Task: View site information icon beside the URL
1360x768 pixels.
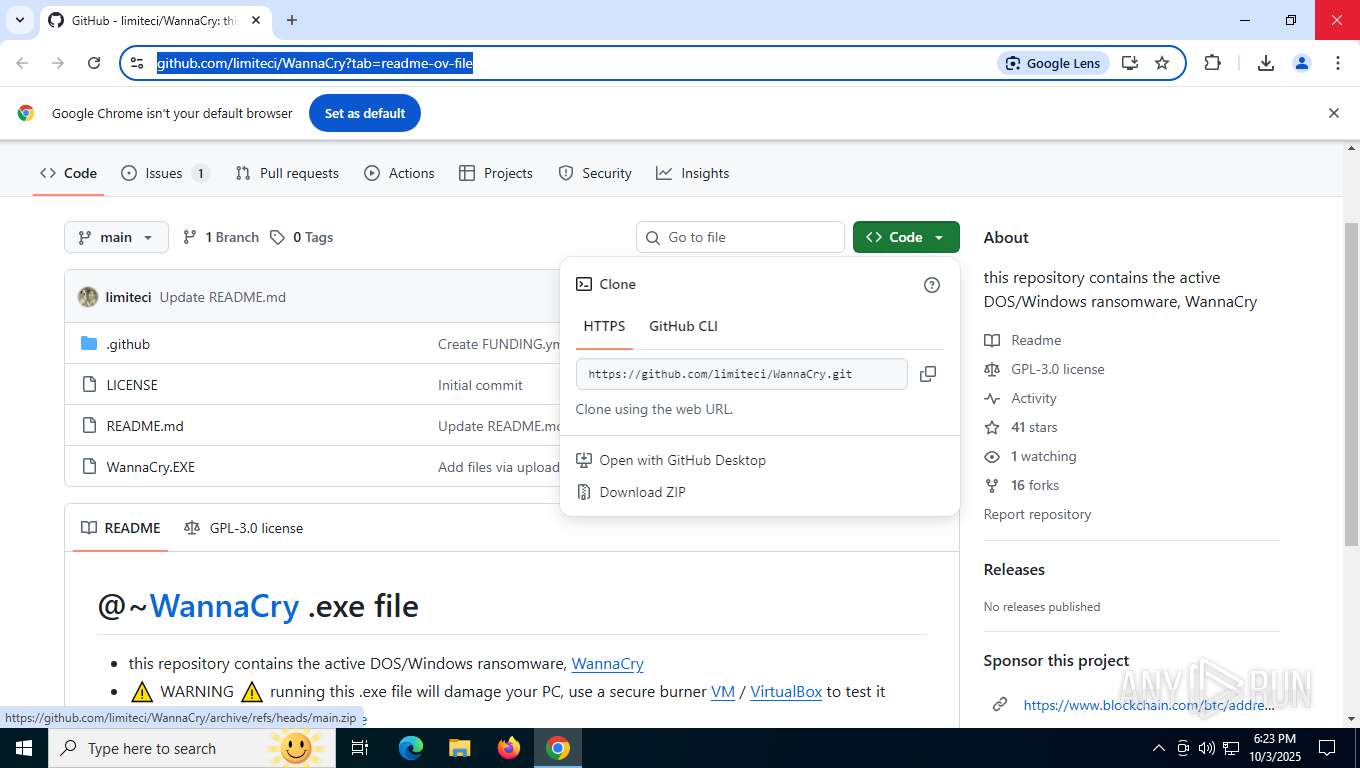Action: [138, 63]
